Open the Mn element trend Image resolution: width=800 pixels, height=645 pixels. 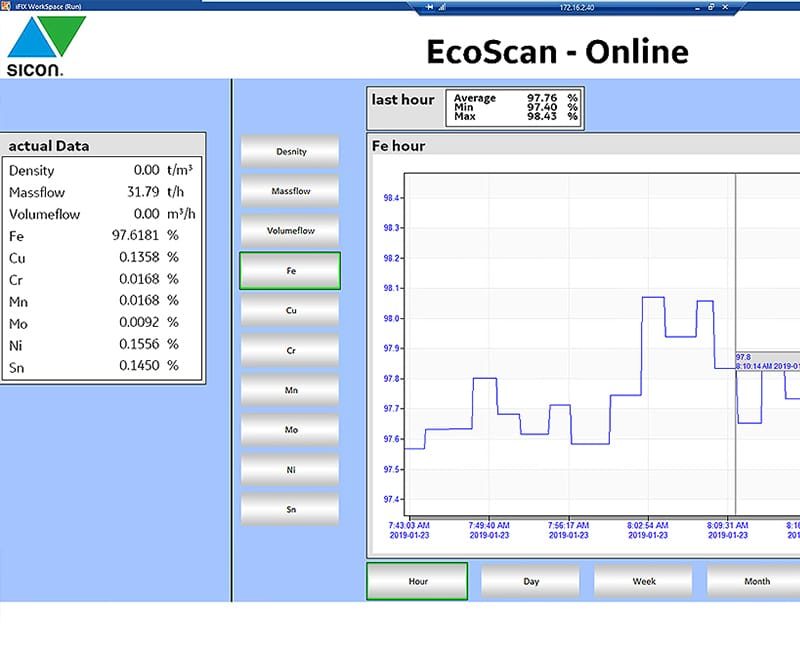coord(290,390)
